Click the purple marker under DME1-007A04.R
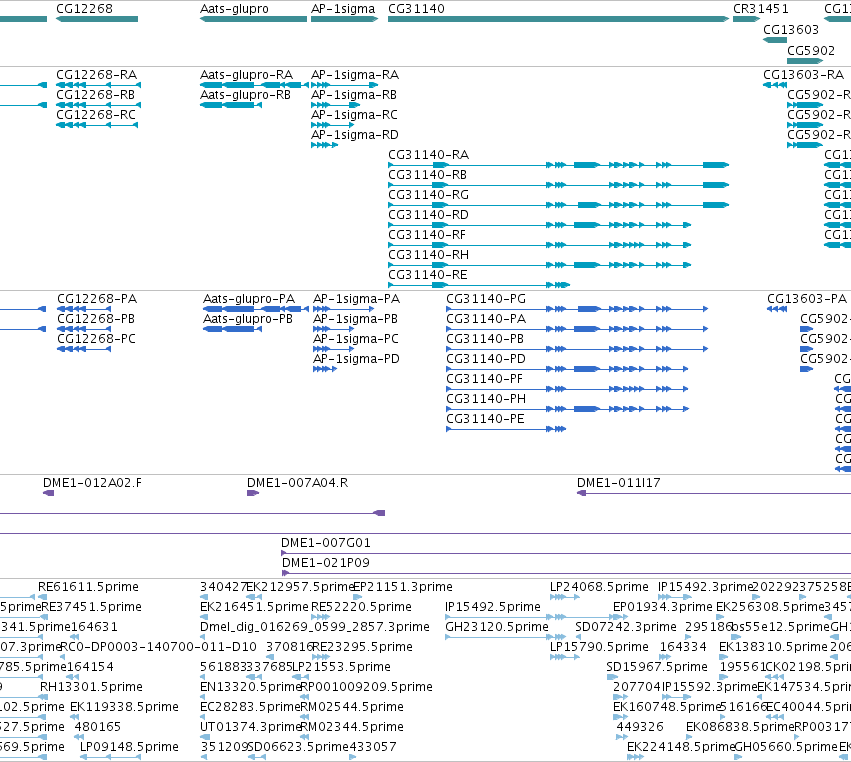Image resolution: width=851 pixels, height=762 pixels. [x=253, y=493]
